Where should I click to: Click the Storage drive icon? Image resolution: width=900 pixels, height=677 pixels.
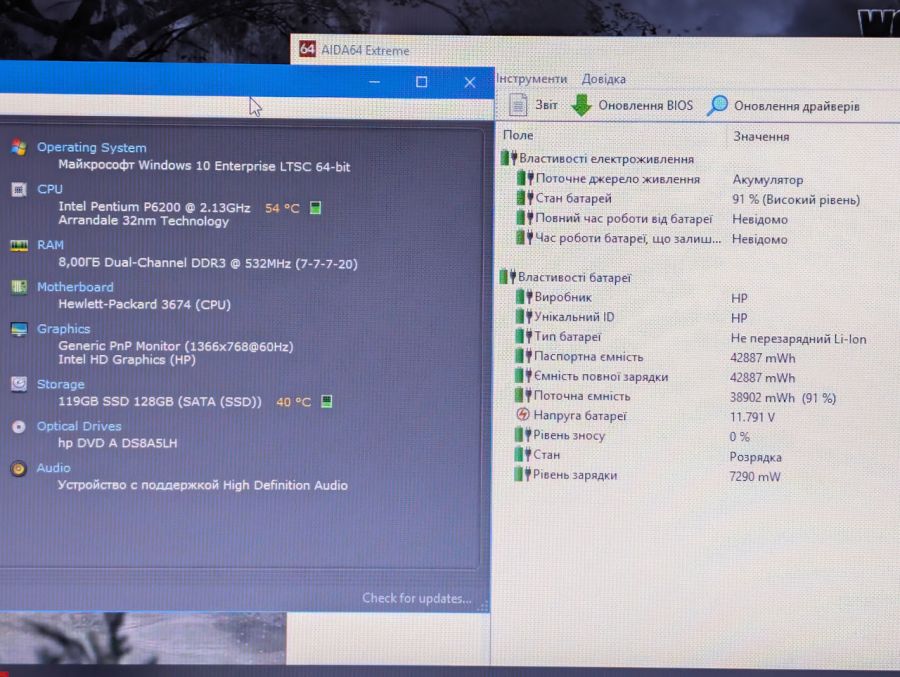coord(18,384)
